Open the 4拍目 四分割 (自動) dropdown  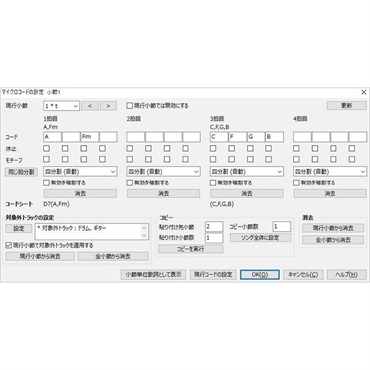tap(330, 172)
